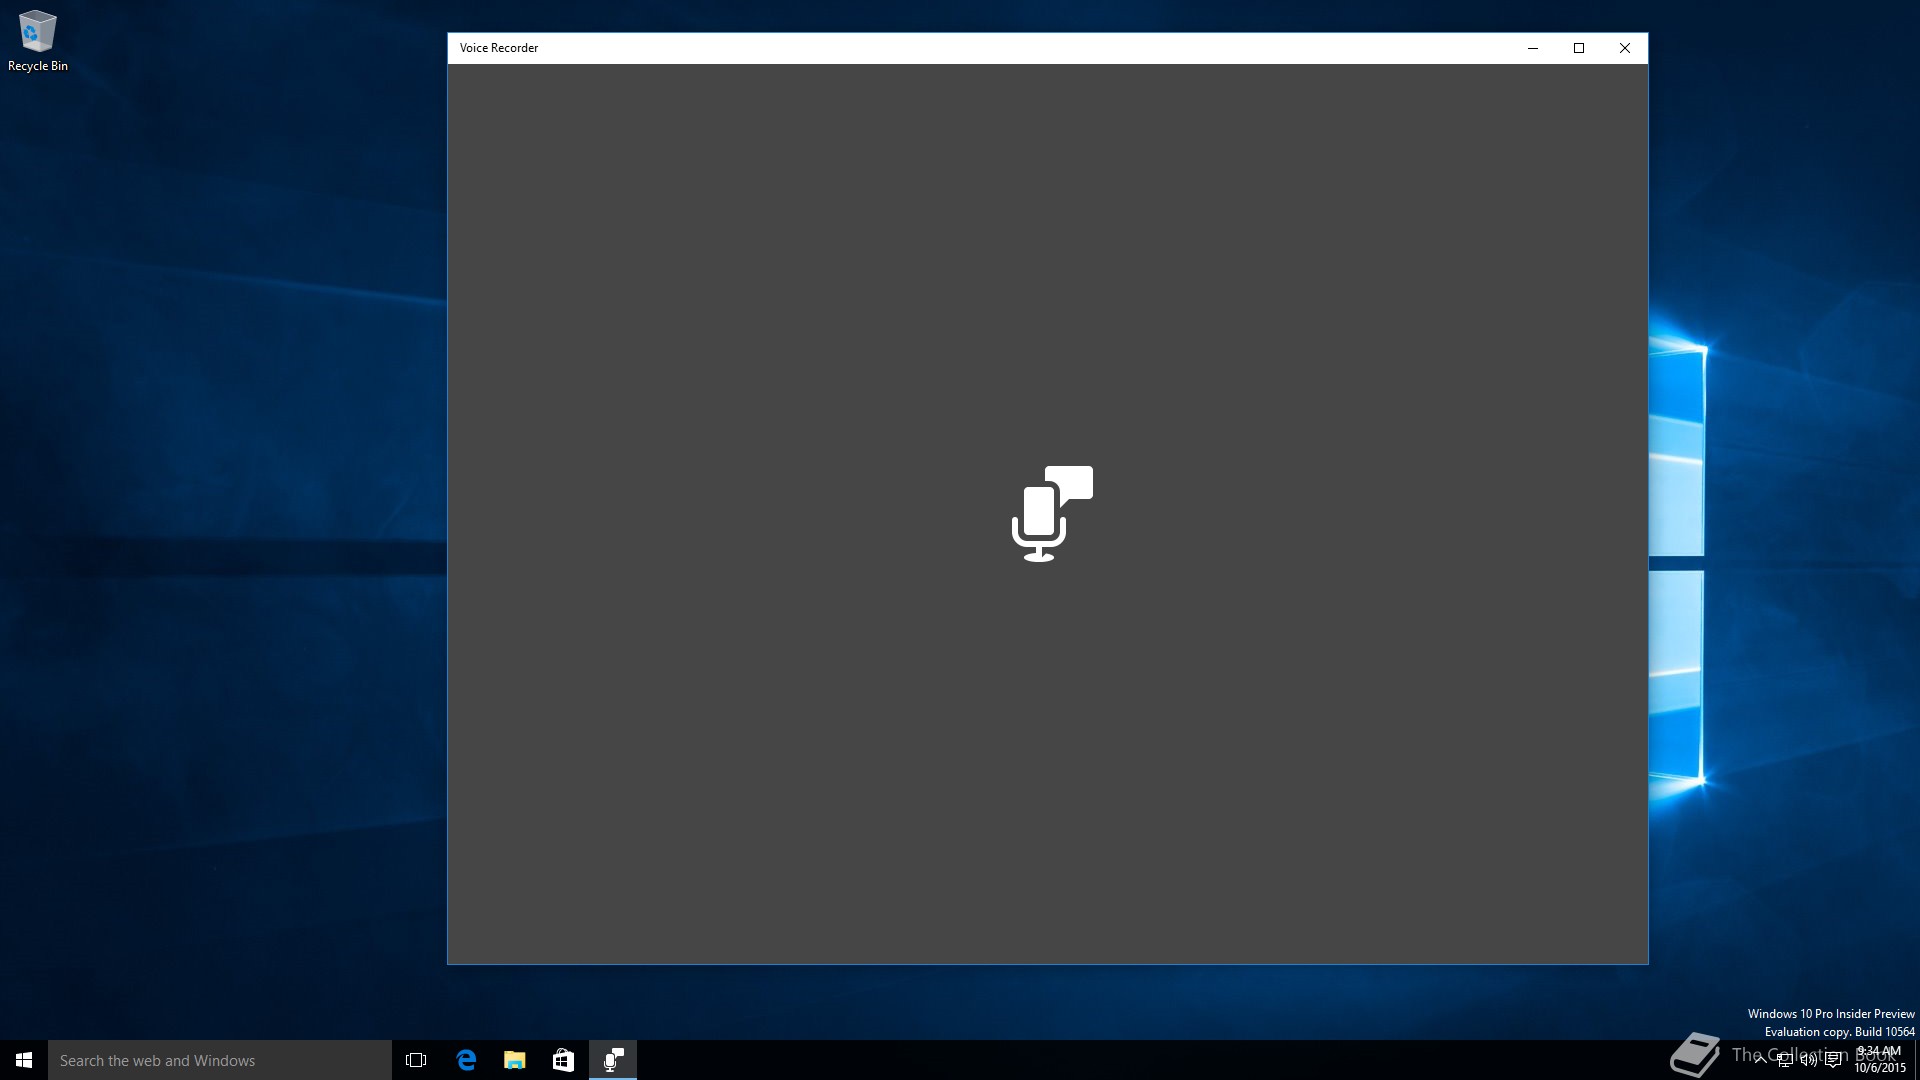The width and height of the screenshot is (1920, 1080).
Task: Open the Store app from the taskbar
Action: coord(563,1060)
